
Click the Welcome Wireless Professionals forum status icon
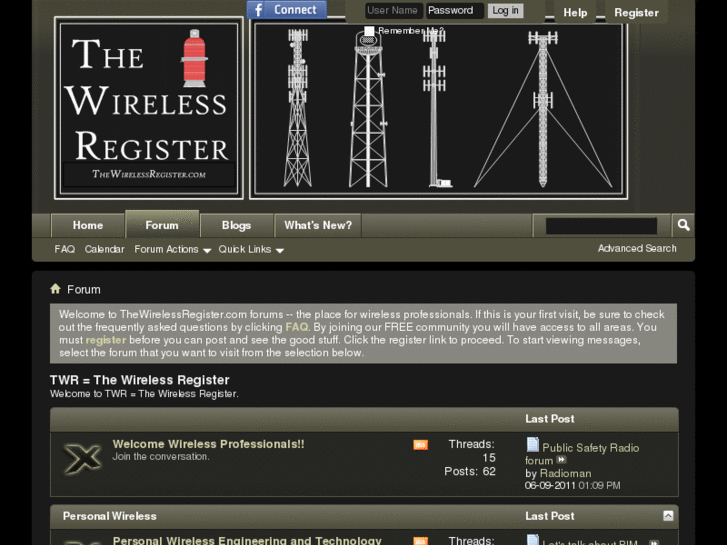(82, 459)
